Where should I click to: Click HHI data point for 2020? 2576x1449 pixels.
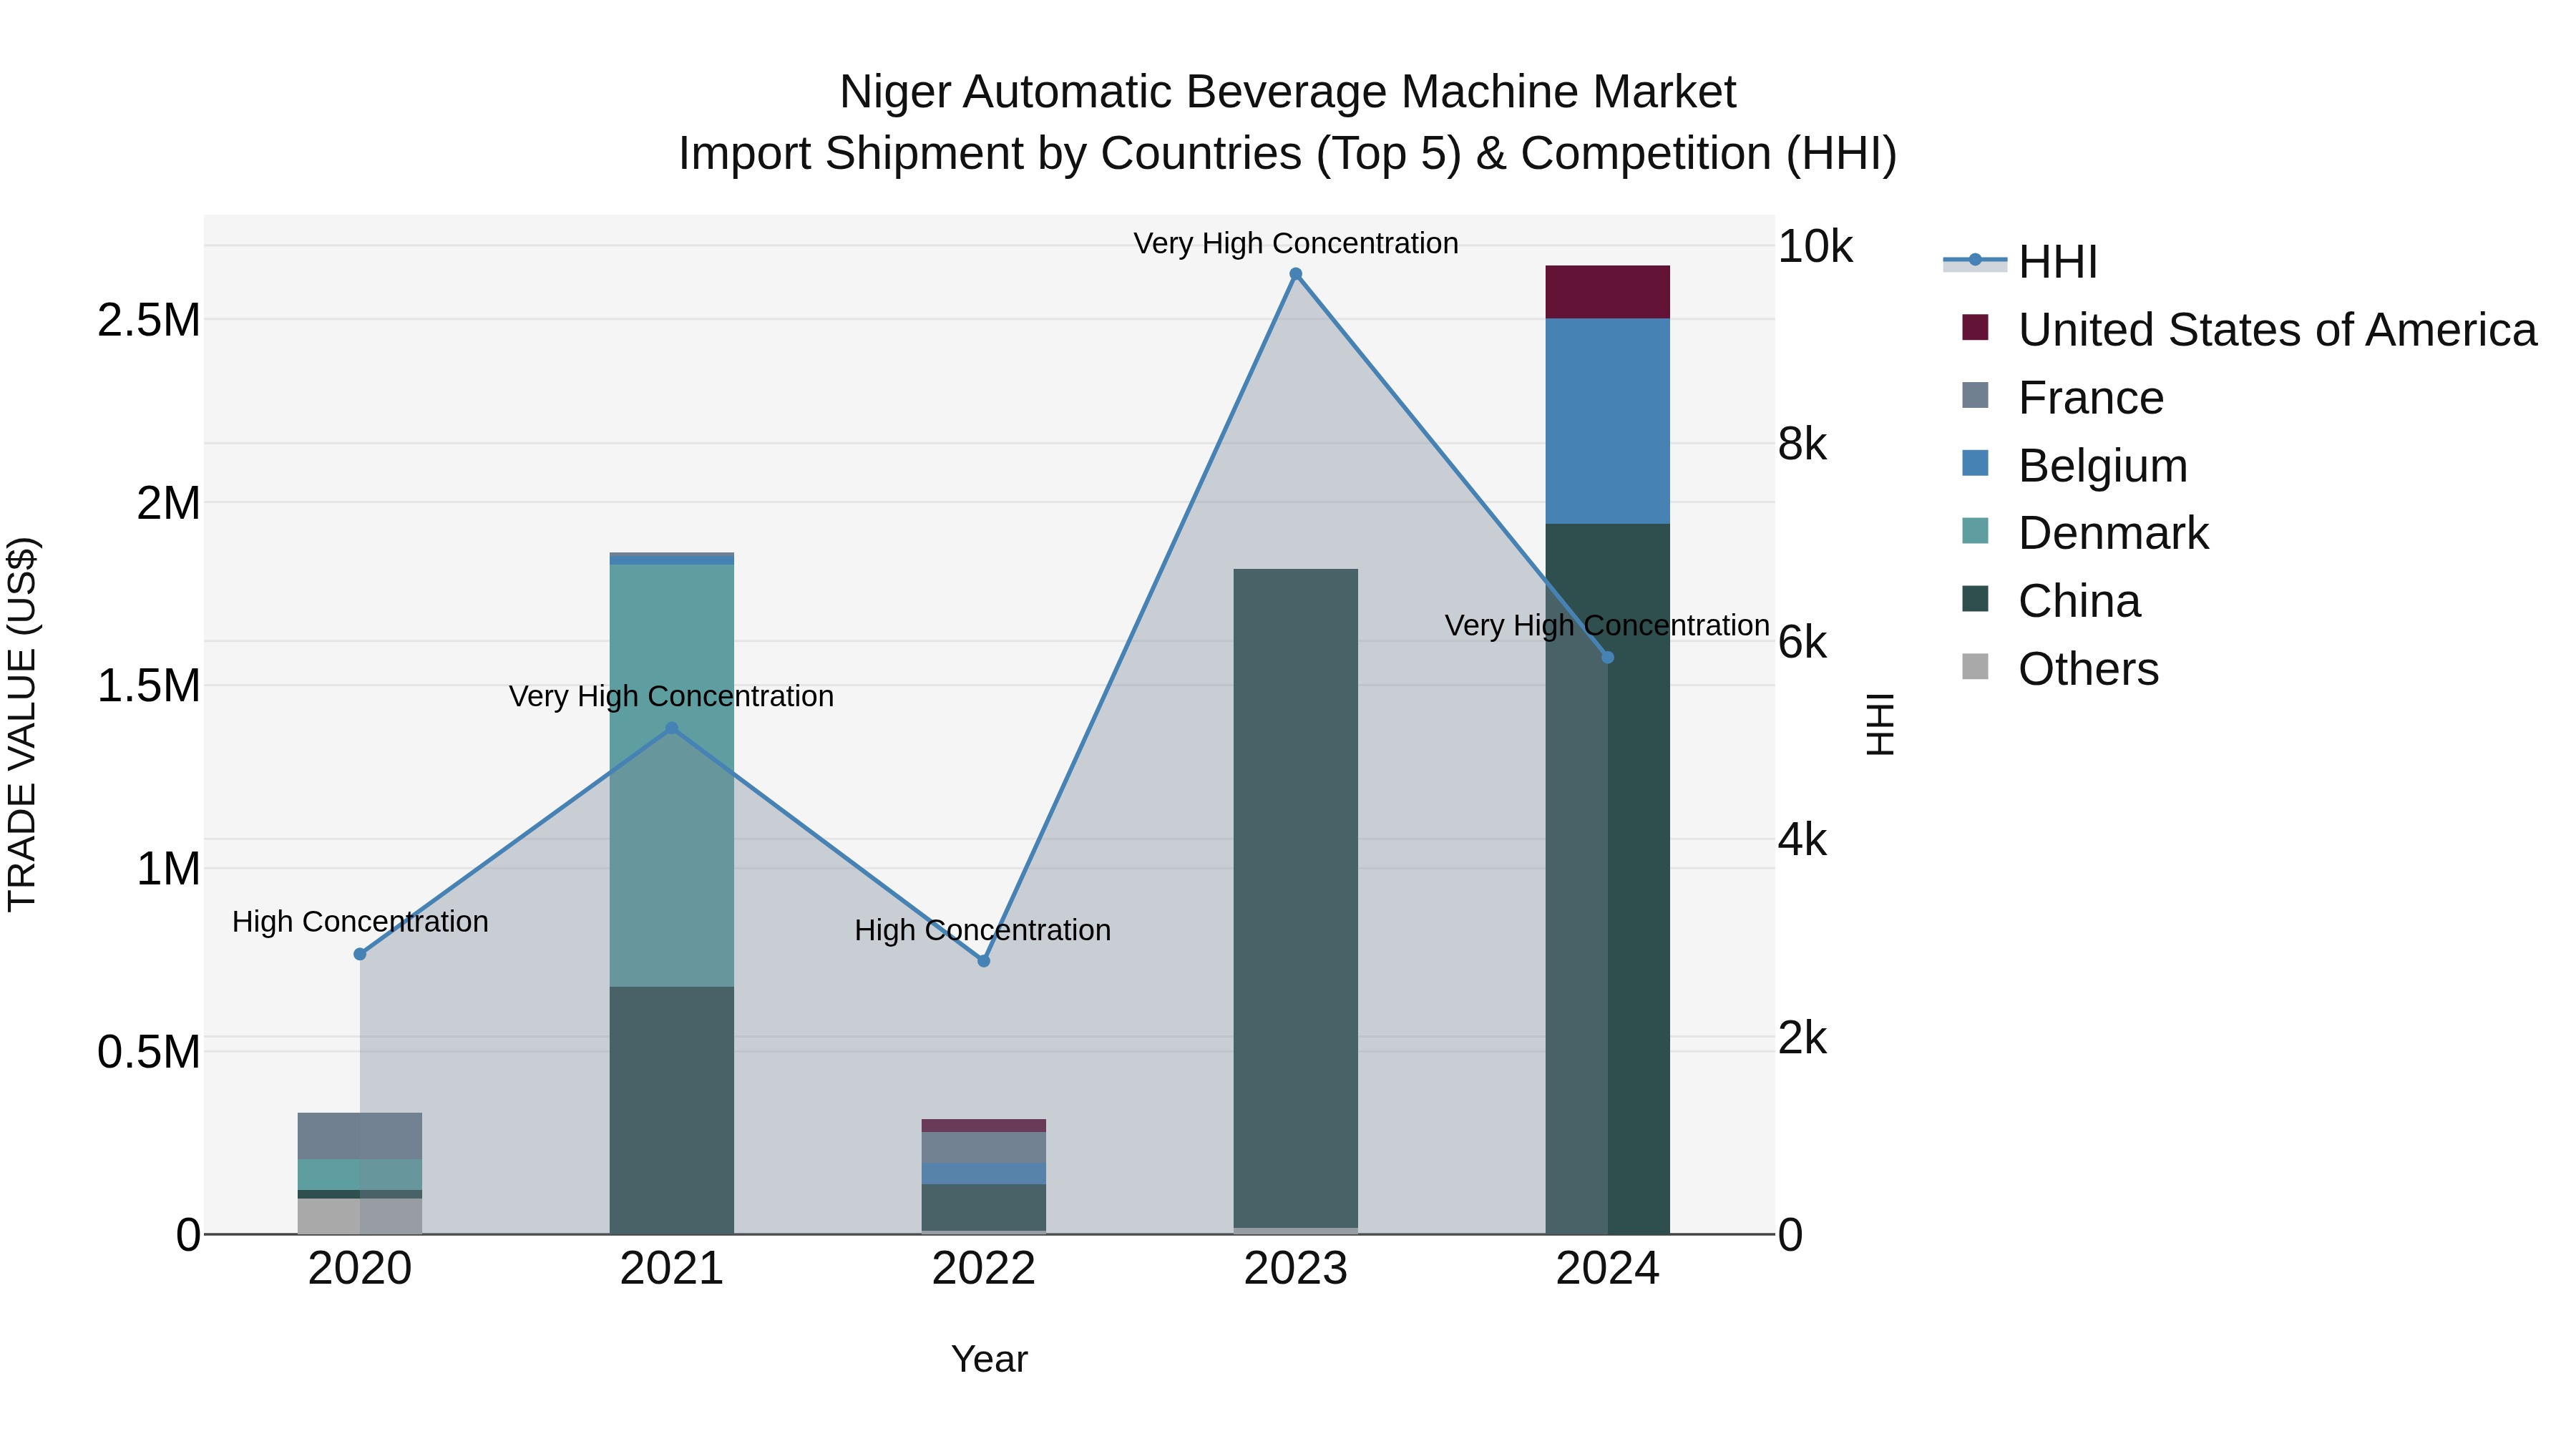[x=360, y=954]
